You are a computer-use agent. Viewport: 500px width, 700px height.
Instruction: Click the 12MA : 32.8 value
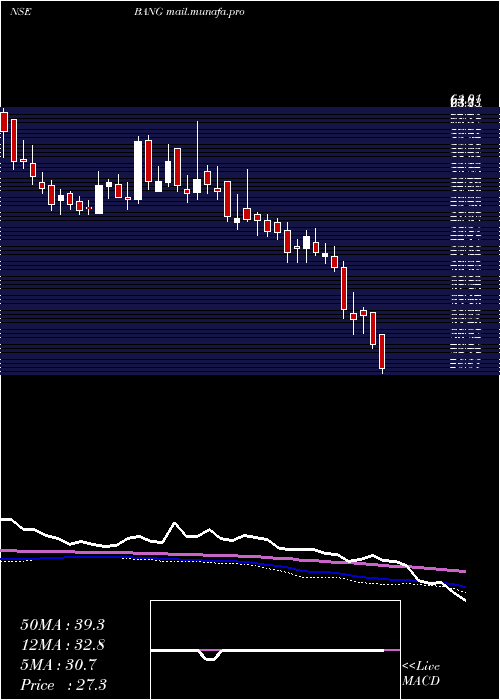tap(62, 645)
